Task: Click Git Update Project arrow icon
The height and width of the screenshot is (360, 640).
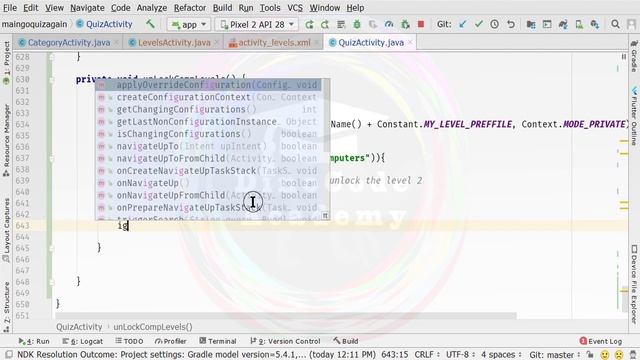Action: pos(462,24)
